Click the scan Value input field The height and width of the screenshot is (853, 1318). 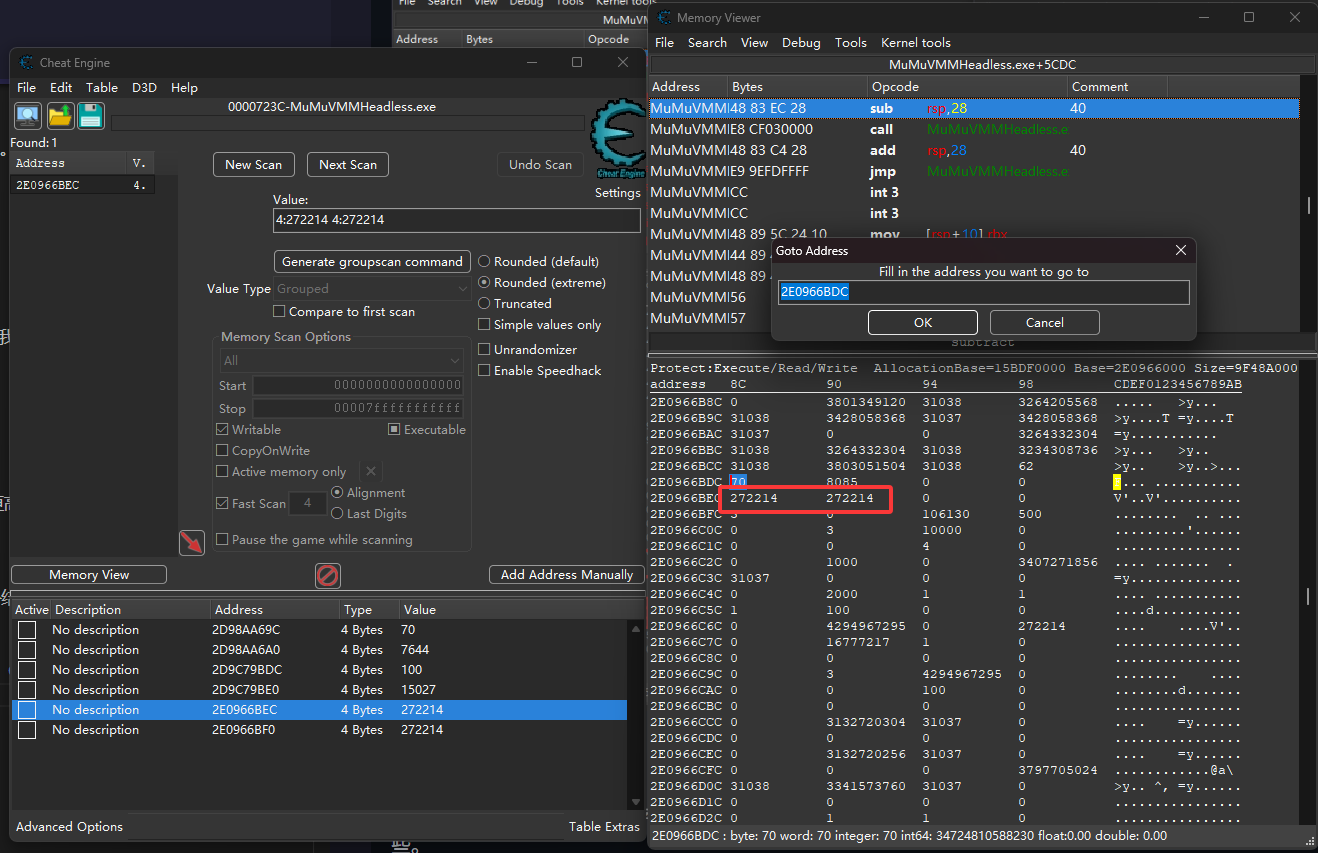pyautogui.click(x=457, y=220)
